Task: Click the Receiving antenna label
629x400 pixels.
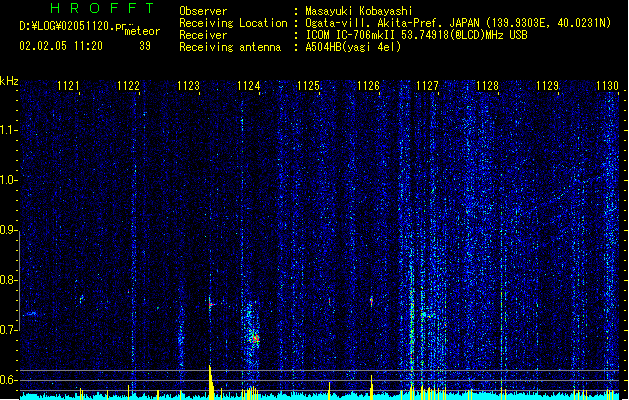Action: (230, 47)
